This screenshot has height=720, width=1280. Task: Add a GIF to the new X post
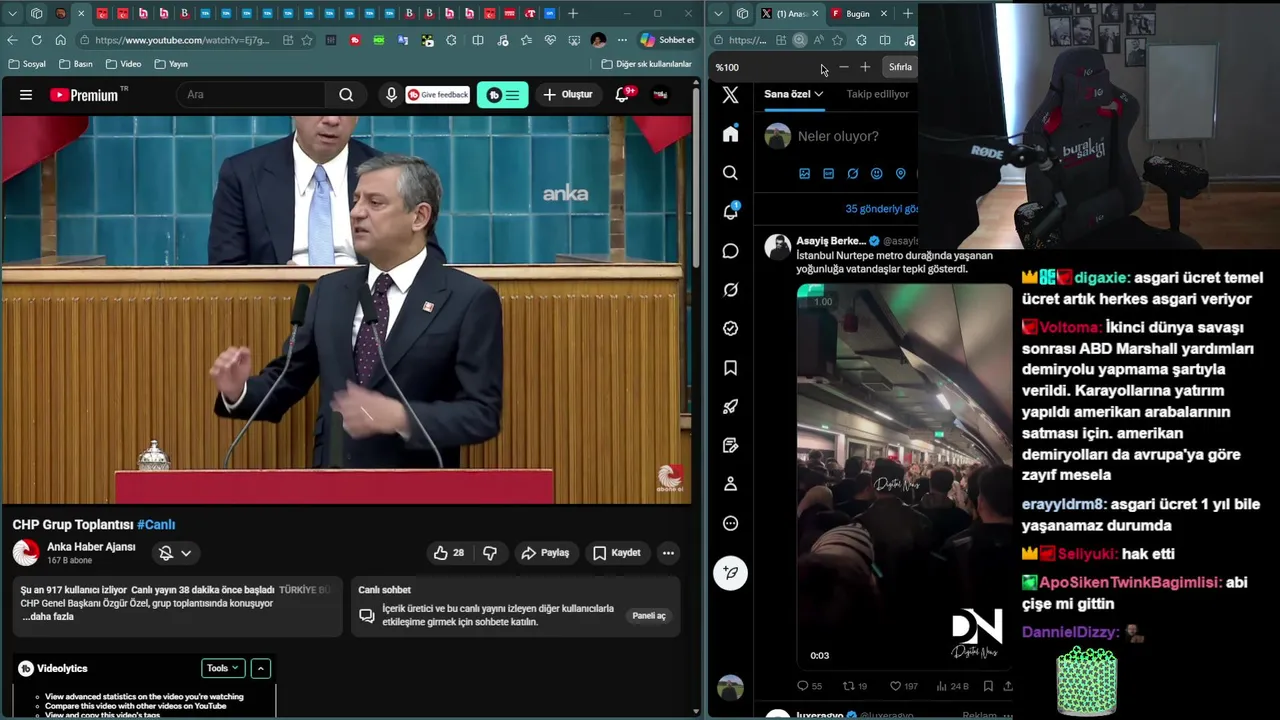(x=828, y=173)
